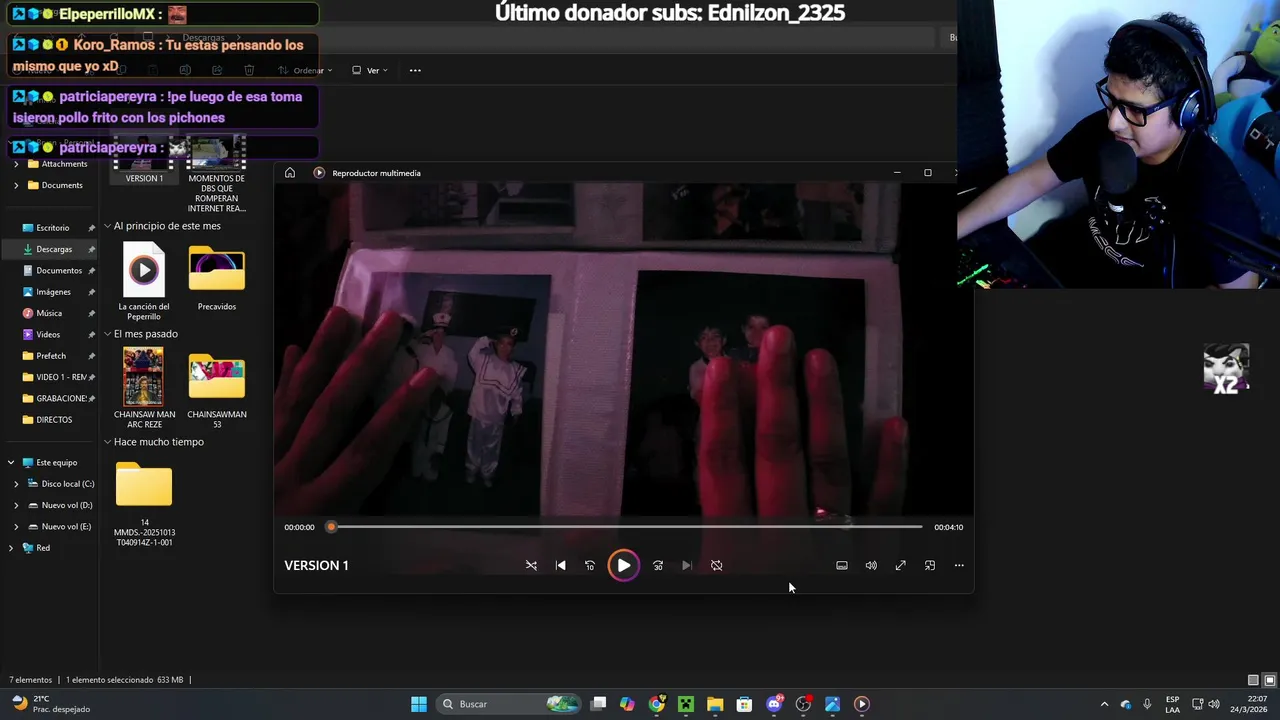Open Videos in quick access
1280x720 pixels.
click(x=48, y=335)
